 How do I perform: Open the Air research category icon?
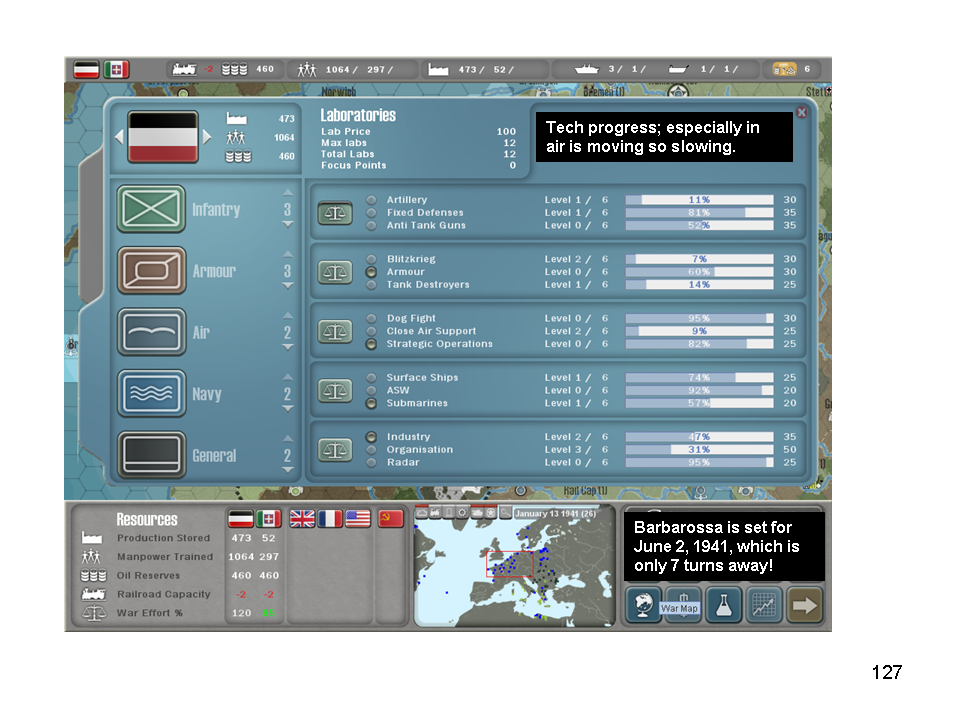click(x=151, y=332)
